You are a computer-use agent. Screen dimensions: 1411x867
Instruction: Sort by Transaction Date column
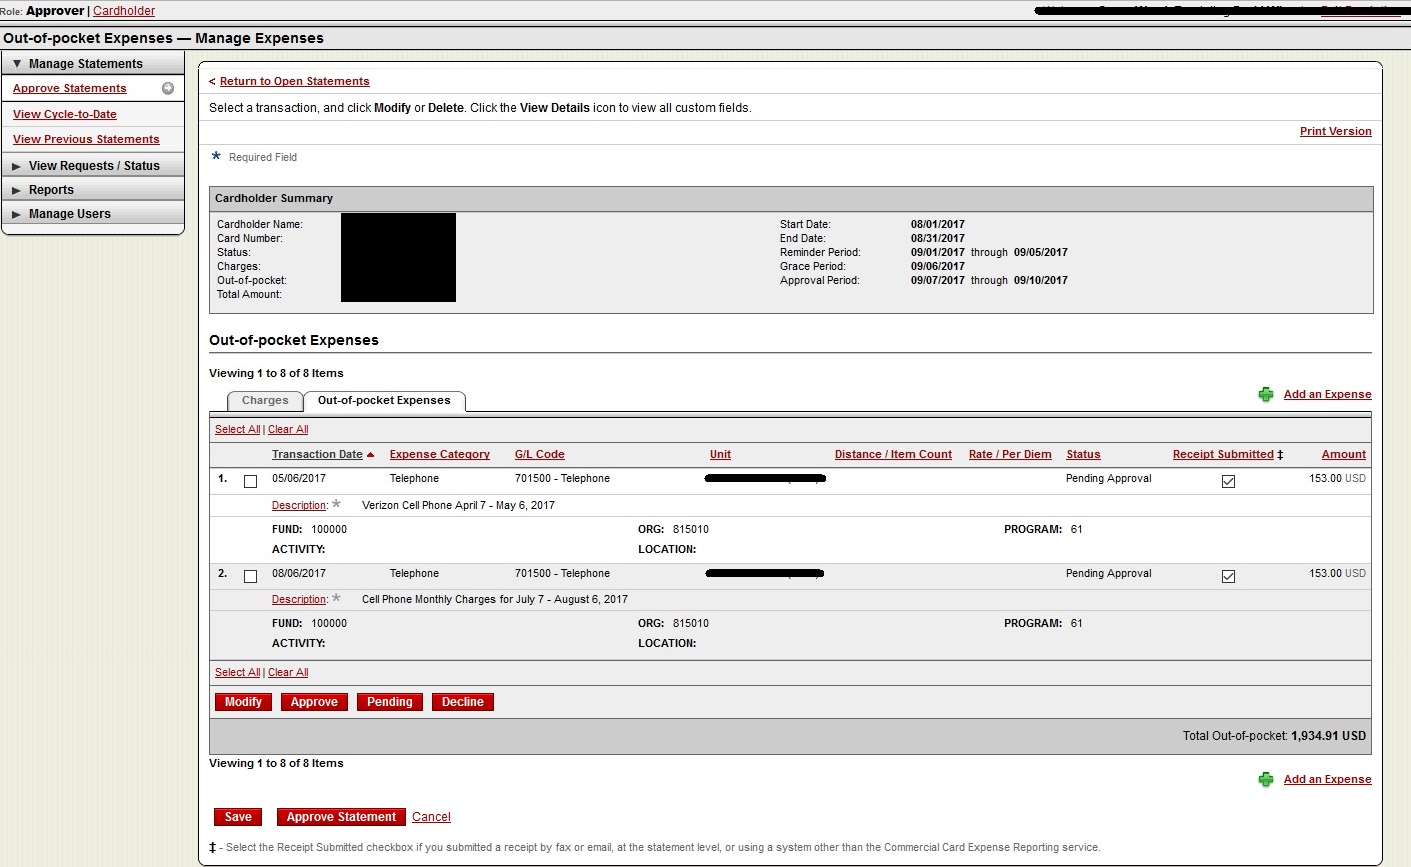(x=317, y=454)
